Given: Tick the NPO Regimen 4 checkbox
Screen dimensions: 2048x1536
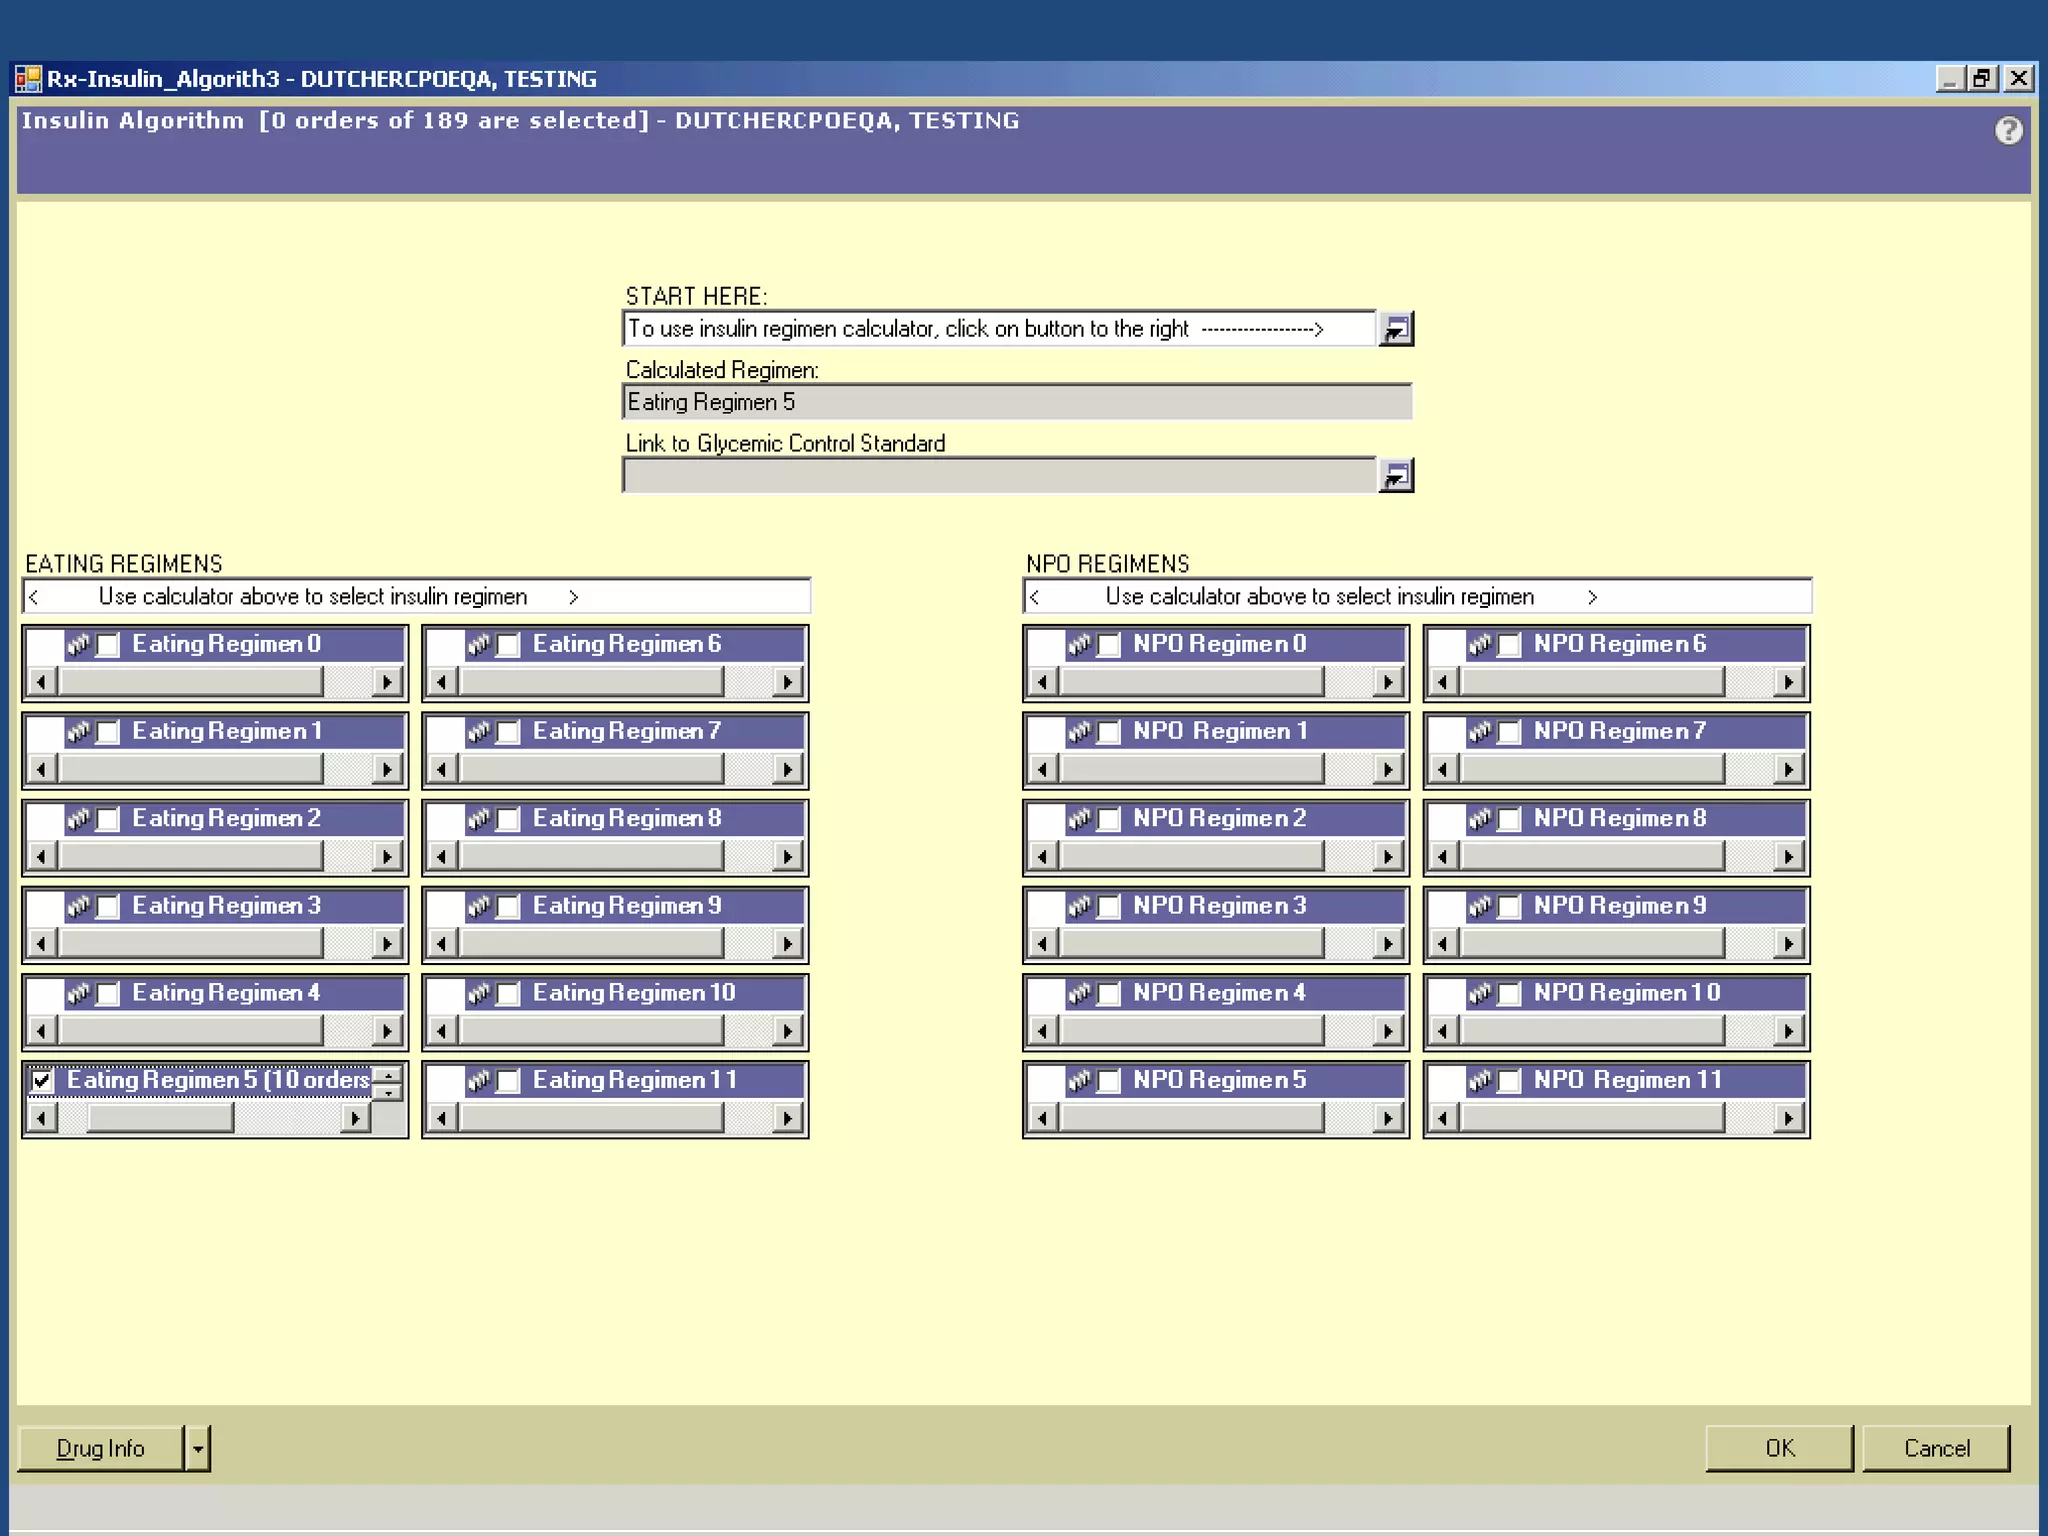Looking at the screenshot, I should (1109, 994).
